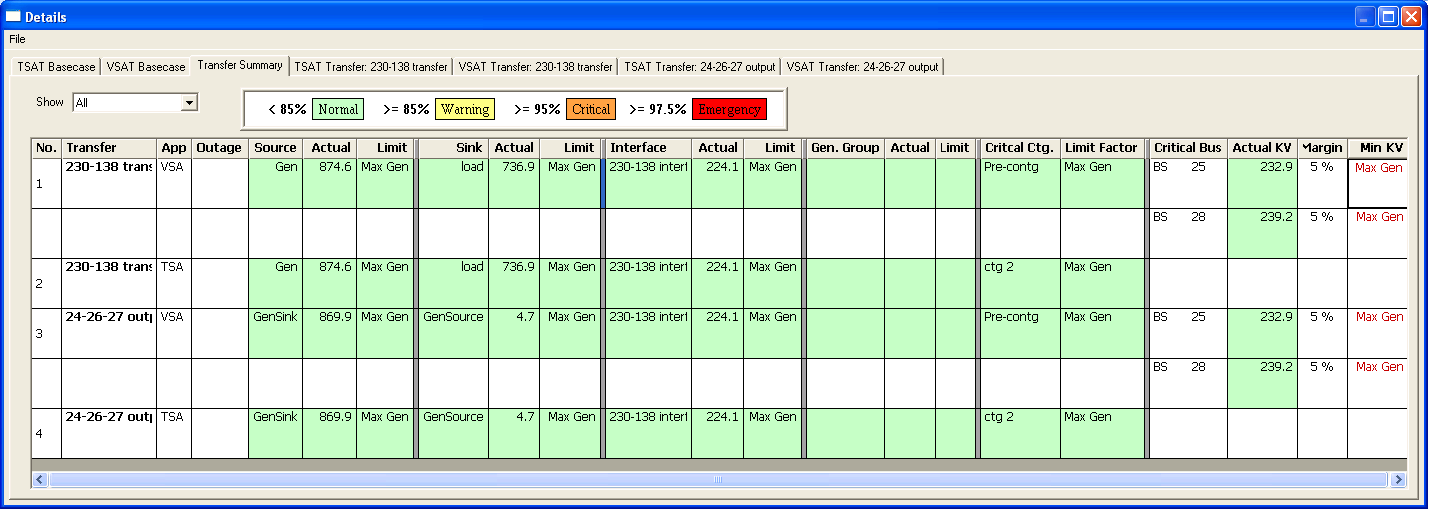This screenshot has width=1429, height=510.
Task: Click the yellow Warning legend swatch
Action: (465, 109)
